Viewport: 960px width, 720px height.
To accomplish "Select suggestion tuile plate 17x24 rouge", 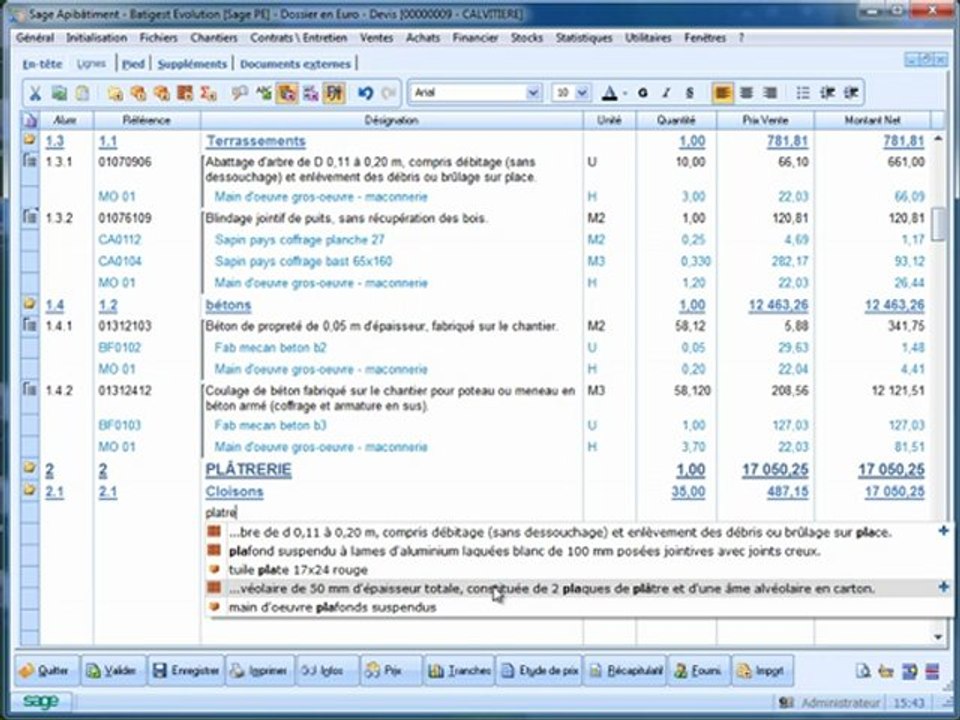I will (298, 570).
